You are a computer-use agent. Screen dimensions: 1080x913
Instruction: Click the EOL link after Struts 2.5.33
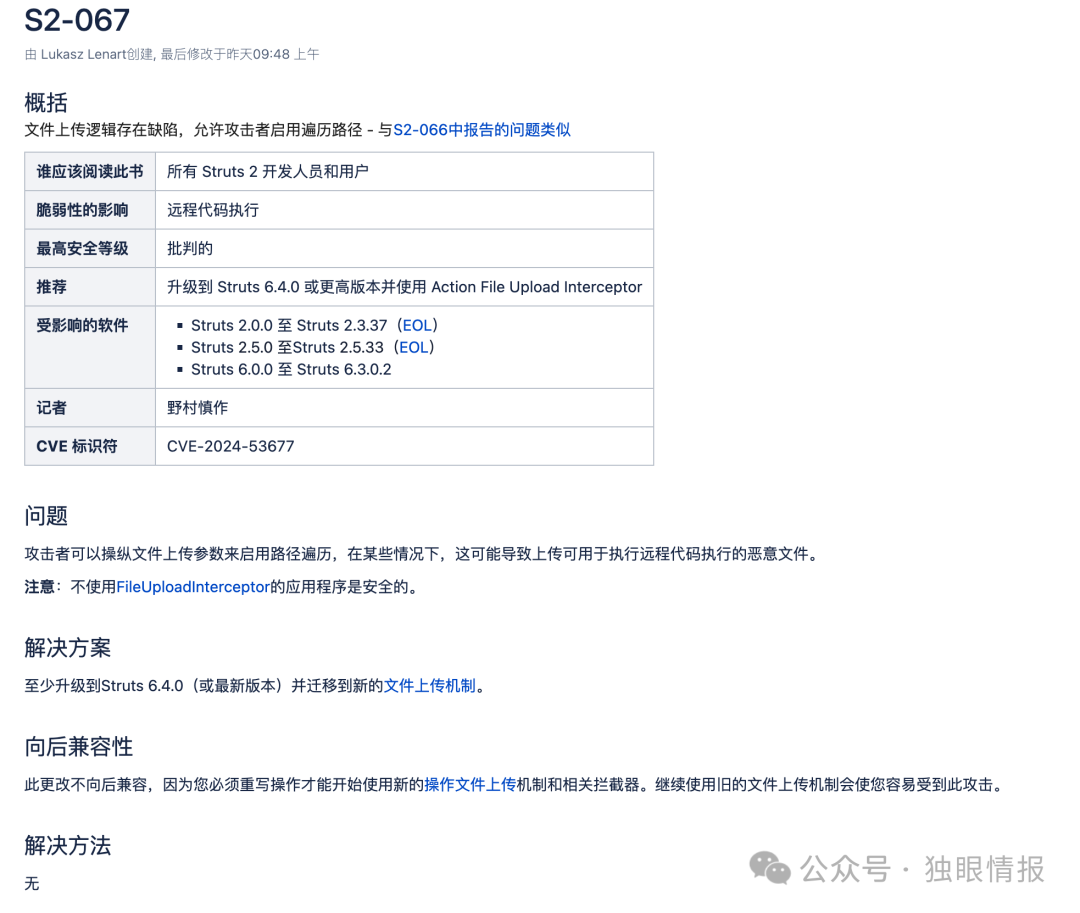pyautogui.click(x=413, y=347)
